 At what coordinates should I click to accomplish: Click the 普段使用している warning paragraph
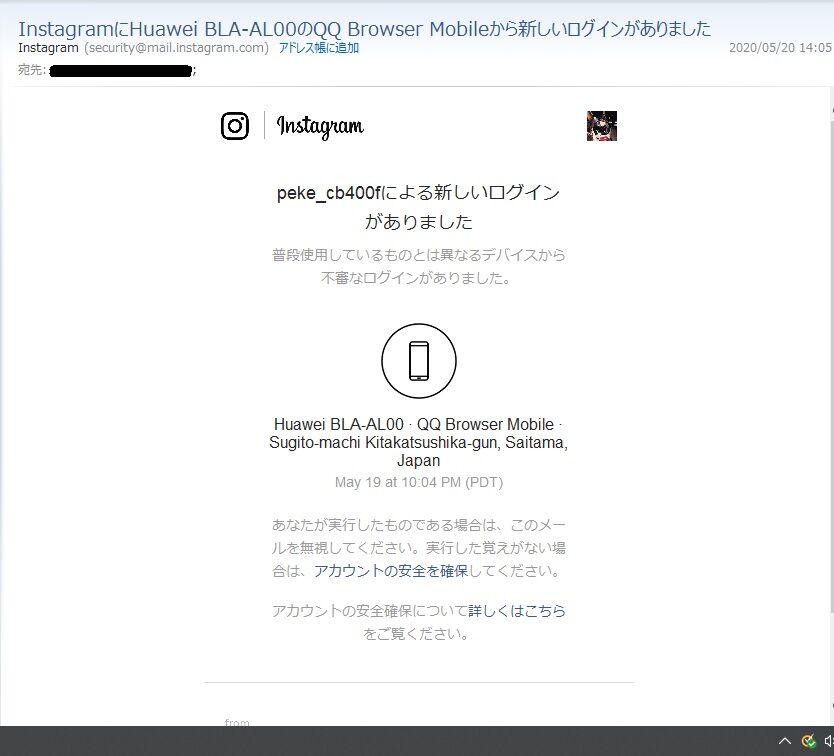click(x=419, y=266)
